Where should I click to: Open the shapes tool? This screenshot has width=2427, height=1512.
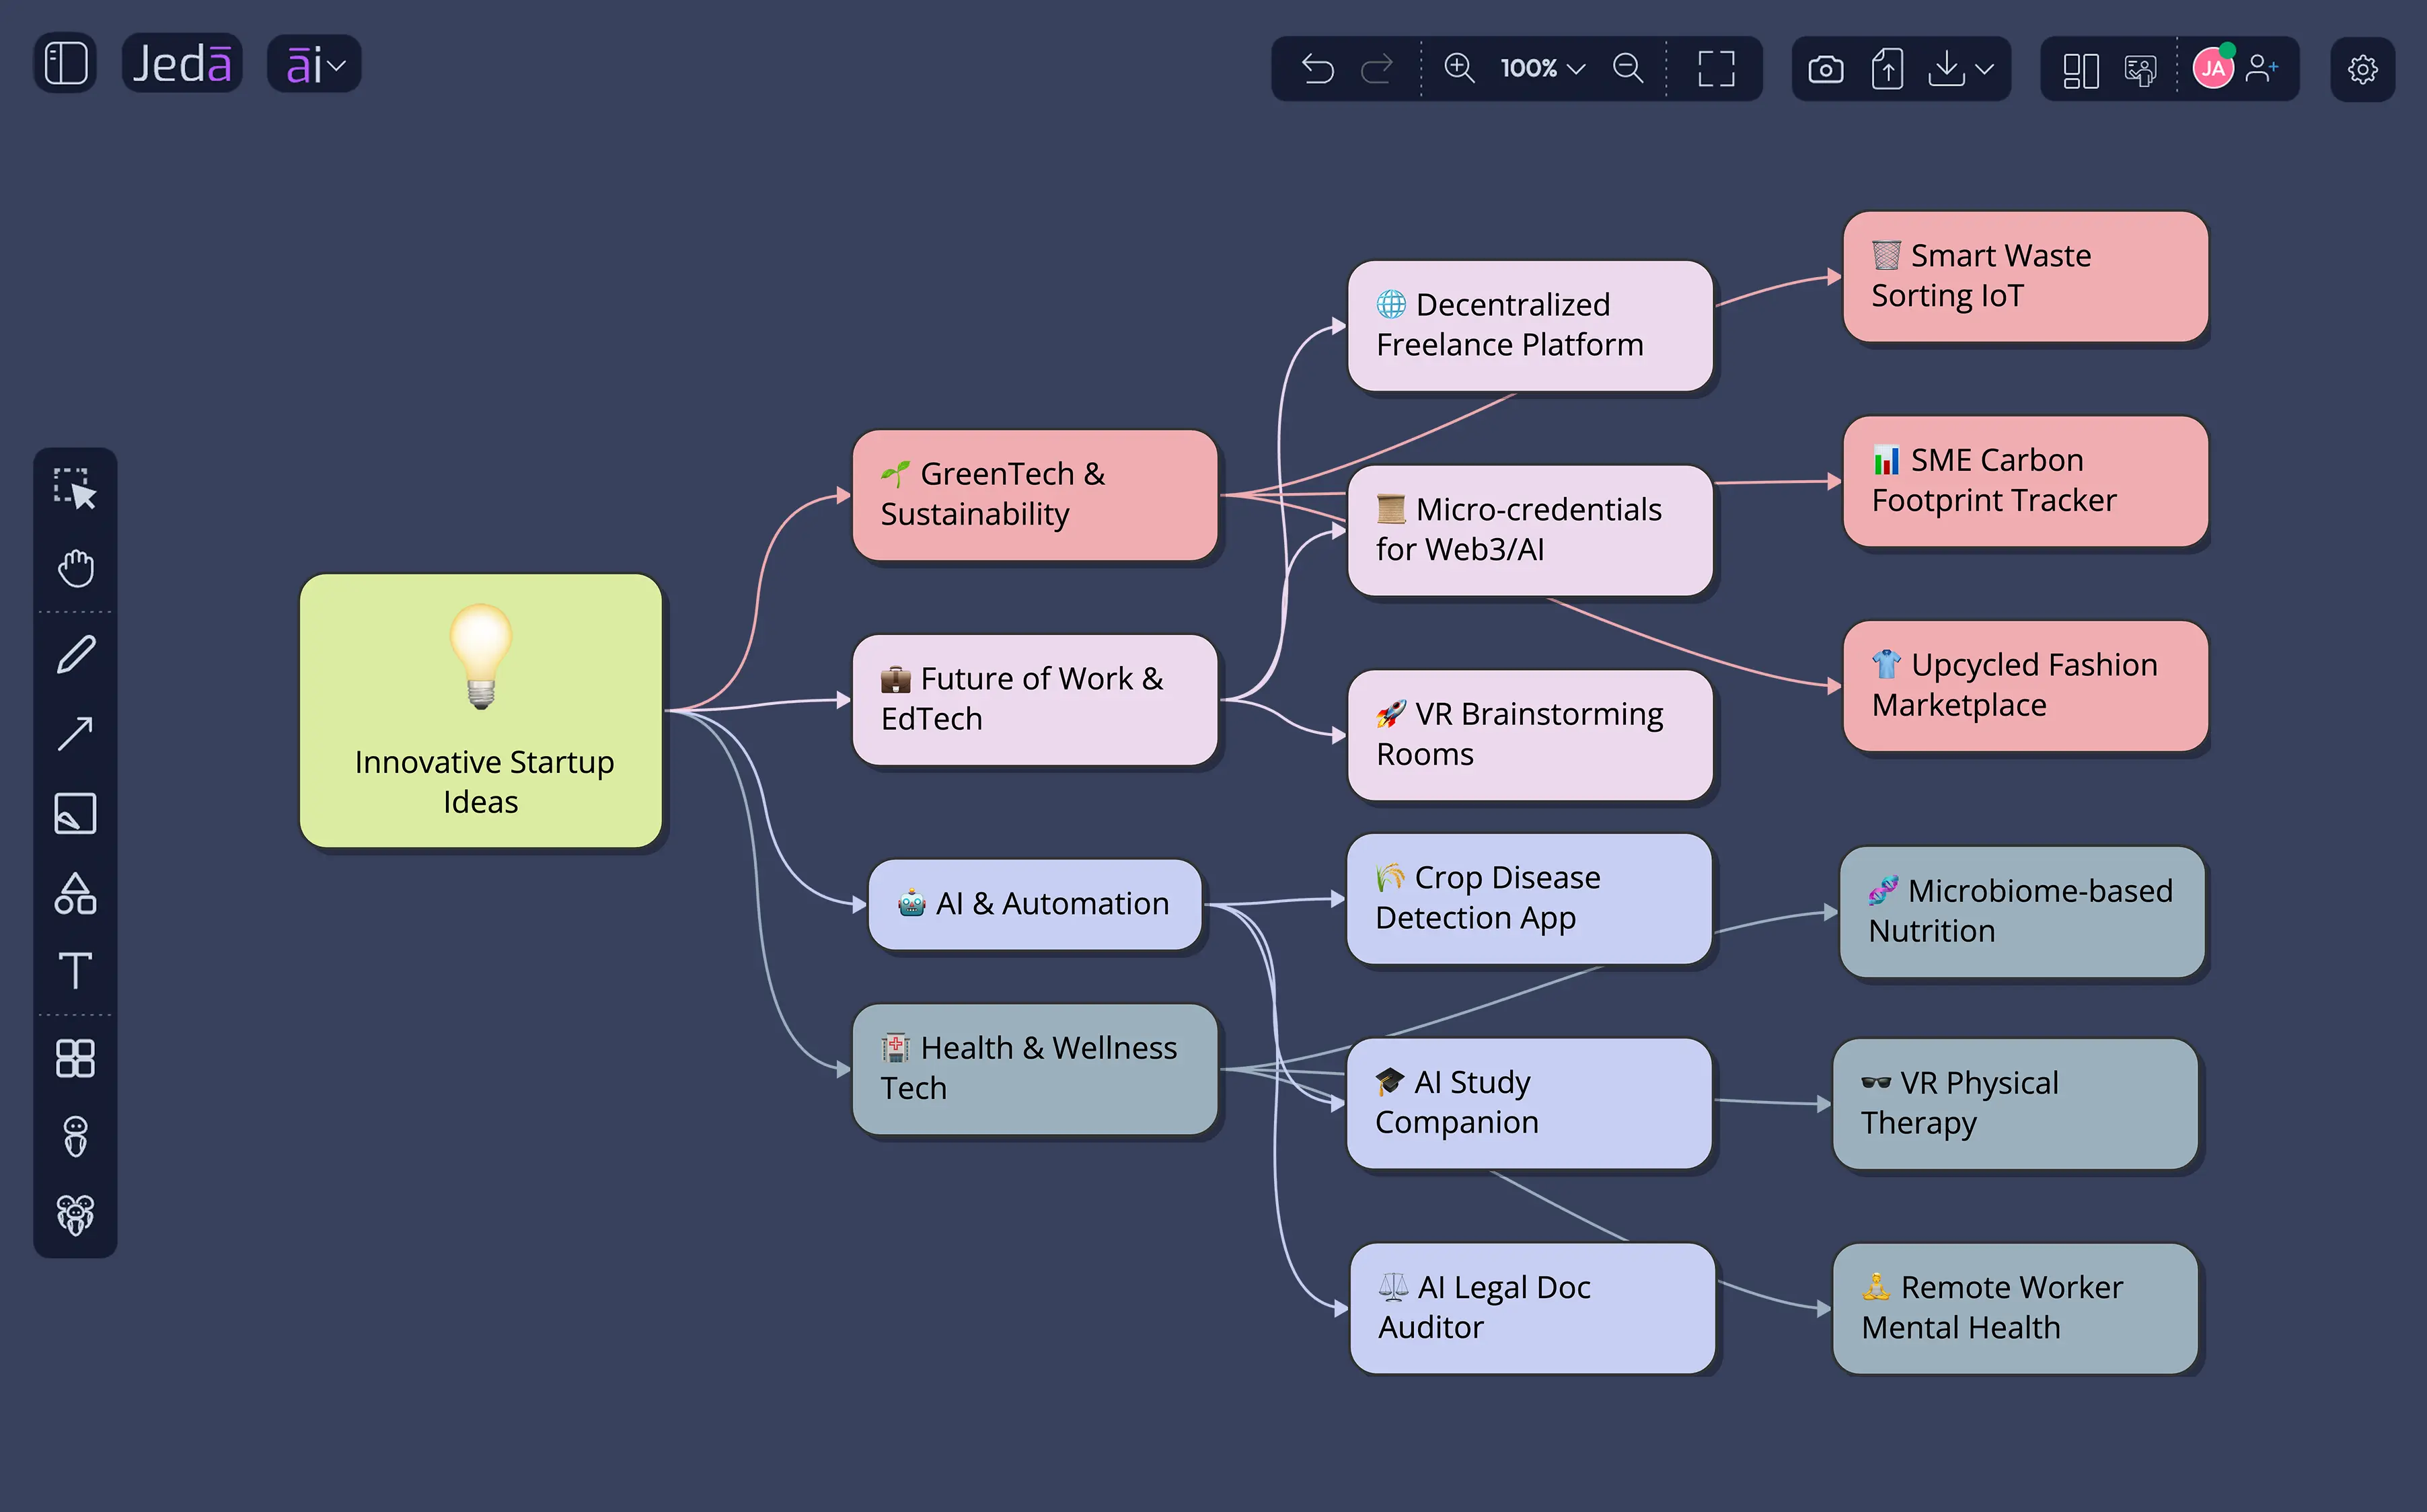[75, 893]
